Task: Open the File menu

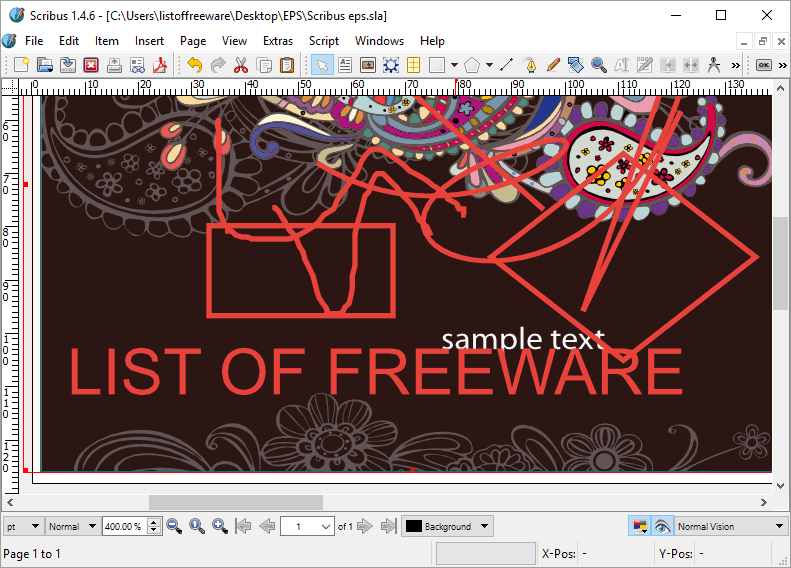Action: (34, 41)
